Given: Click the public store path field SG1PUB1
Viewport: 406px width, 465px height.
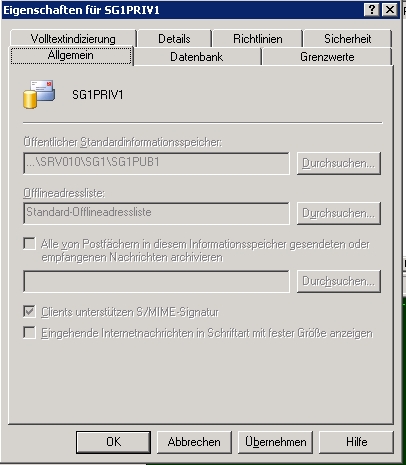Looking at the screenshot, I should [156, 163].
